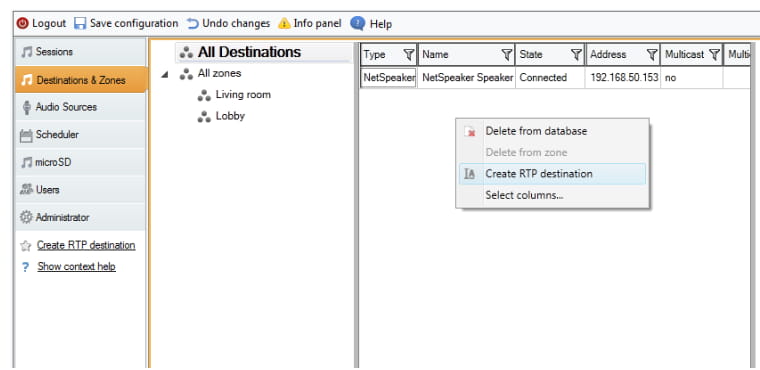Choose Create RTP destination in context menu
760x370 pixels.
click(552, 174)
